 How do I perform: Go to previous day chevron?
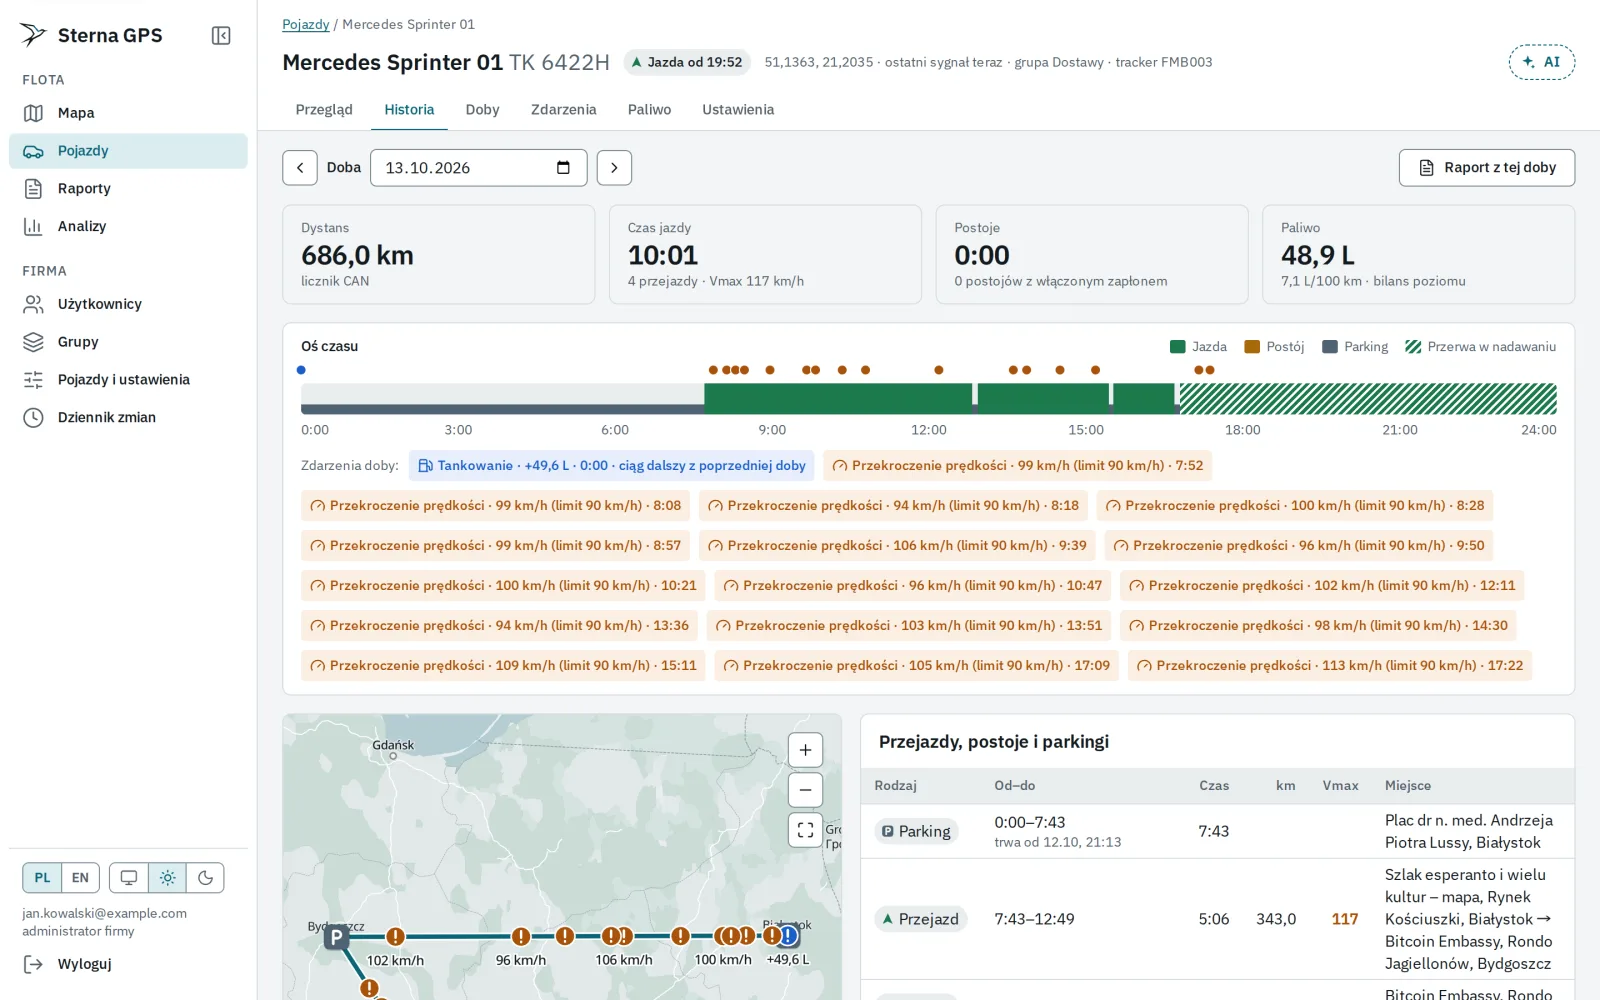(x=300, y=168)
